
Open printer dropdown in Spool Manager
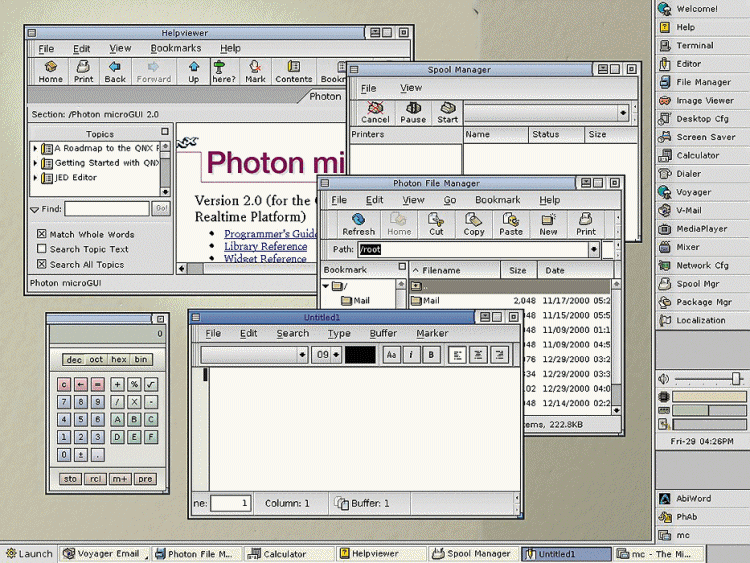(x=623, y=113)
